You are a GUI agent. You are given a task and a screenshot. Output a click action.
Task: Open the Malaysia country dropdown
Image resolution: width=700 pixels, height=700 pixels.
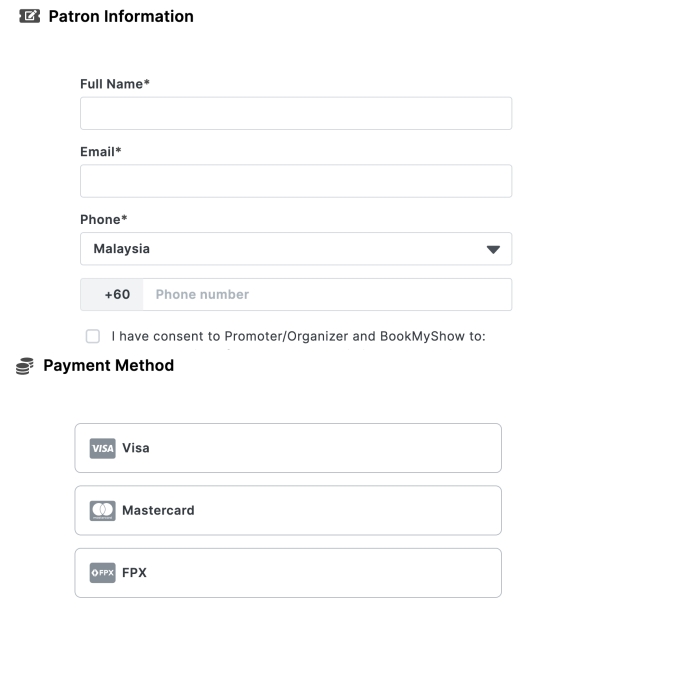[295, 249]
